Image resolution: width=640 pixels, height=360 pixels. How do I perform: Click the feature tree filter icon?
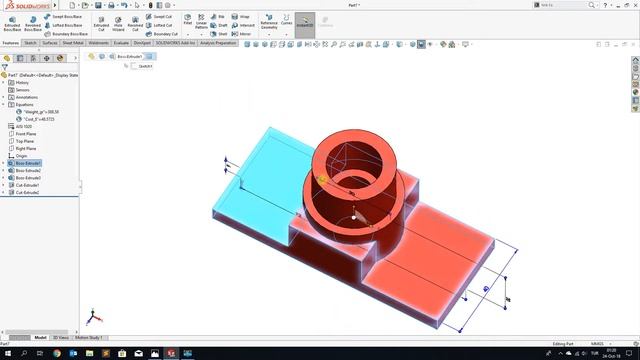[4, 67]
